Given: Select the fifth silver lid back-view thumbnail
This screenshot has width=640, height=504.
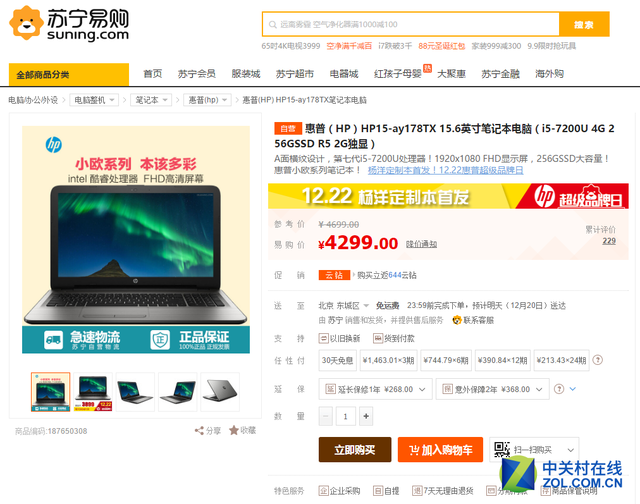Looking at the screenshot, I should coord(220,392).
